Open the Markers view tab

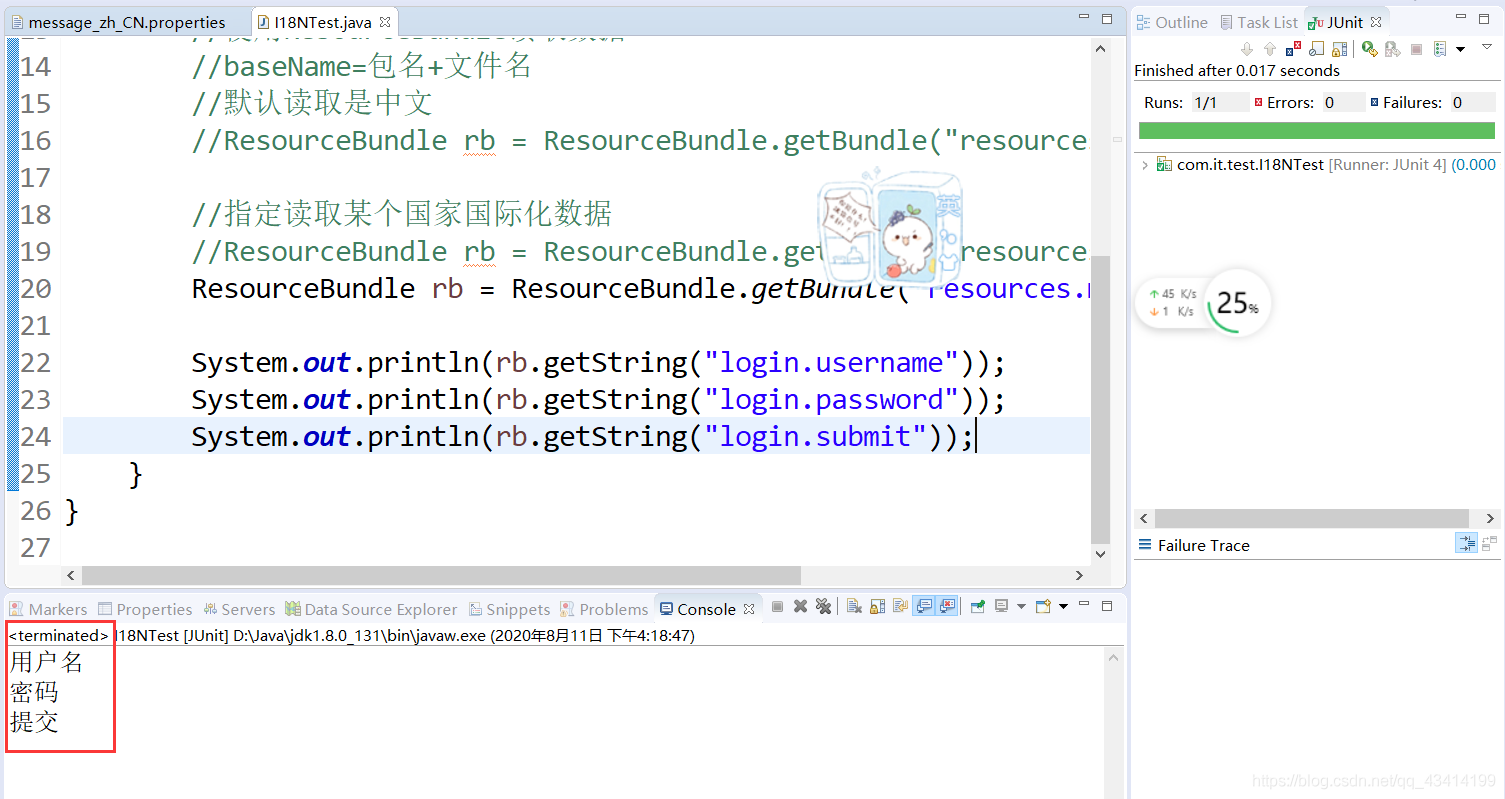pos(48,609)
